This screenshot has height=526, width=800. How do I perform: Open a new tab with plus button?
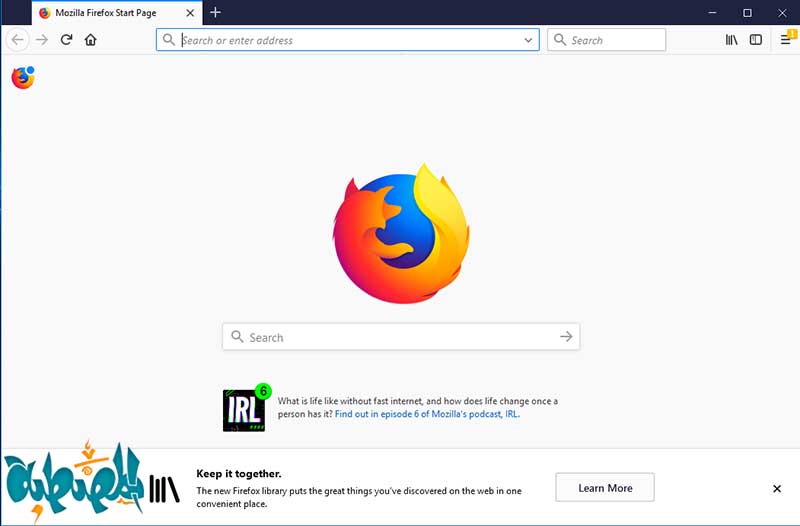[x=215, y=12]
